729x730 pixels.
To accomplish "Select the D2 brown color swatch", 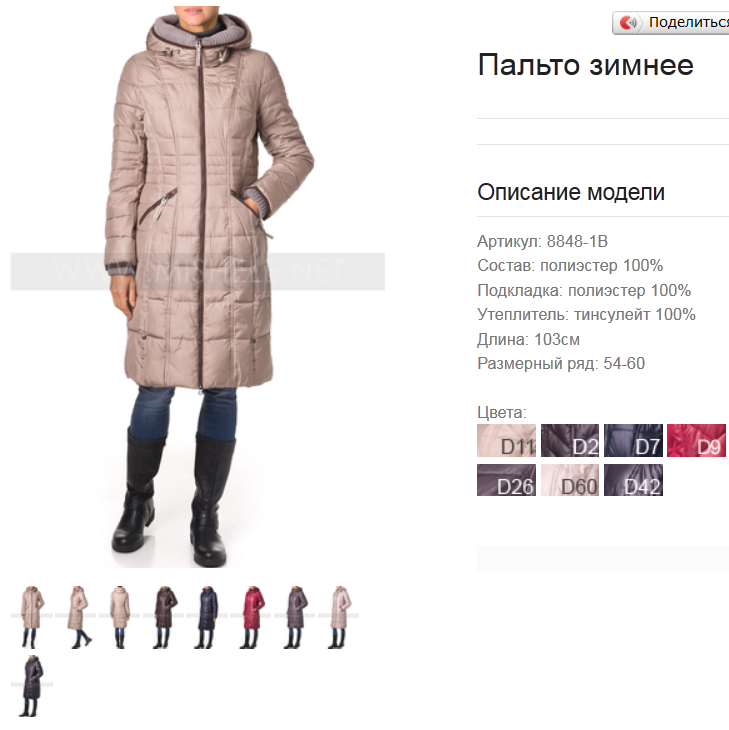I will pyautogui.click(x=570, y=440).
